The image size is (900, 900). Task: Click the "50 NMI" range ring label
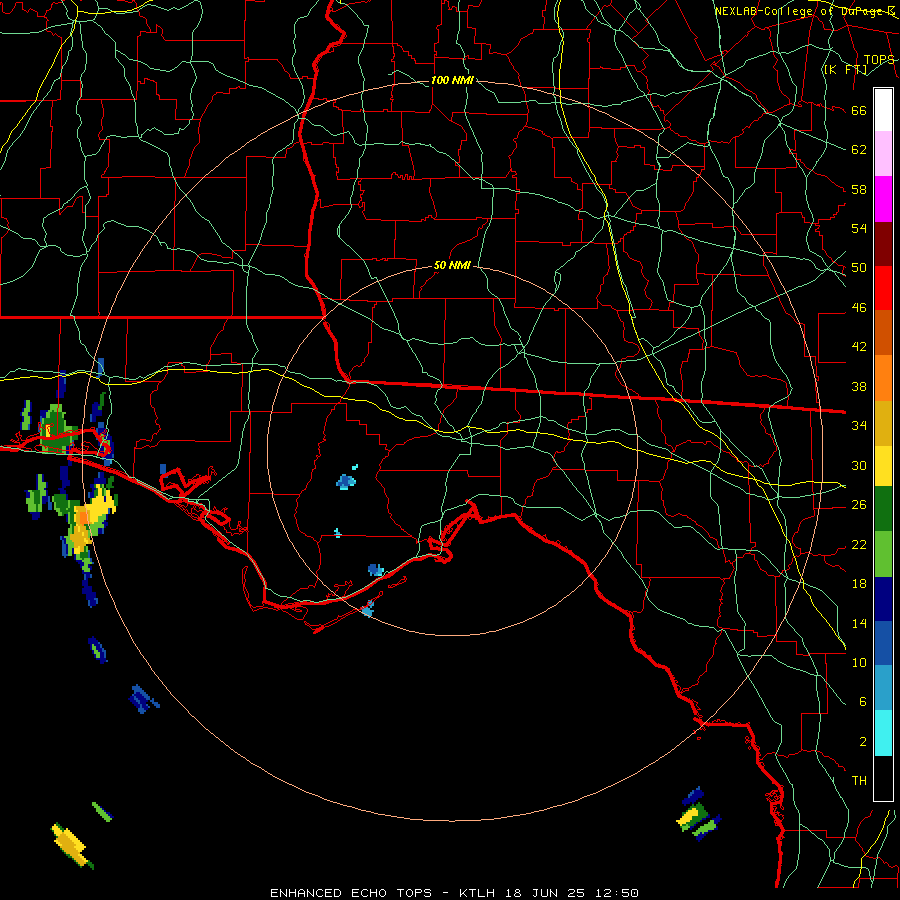(x=452, y=265)
